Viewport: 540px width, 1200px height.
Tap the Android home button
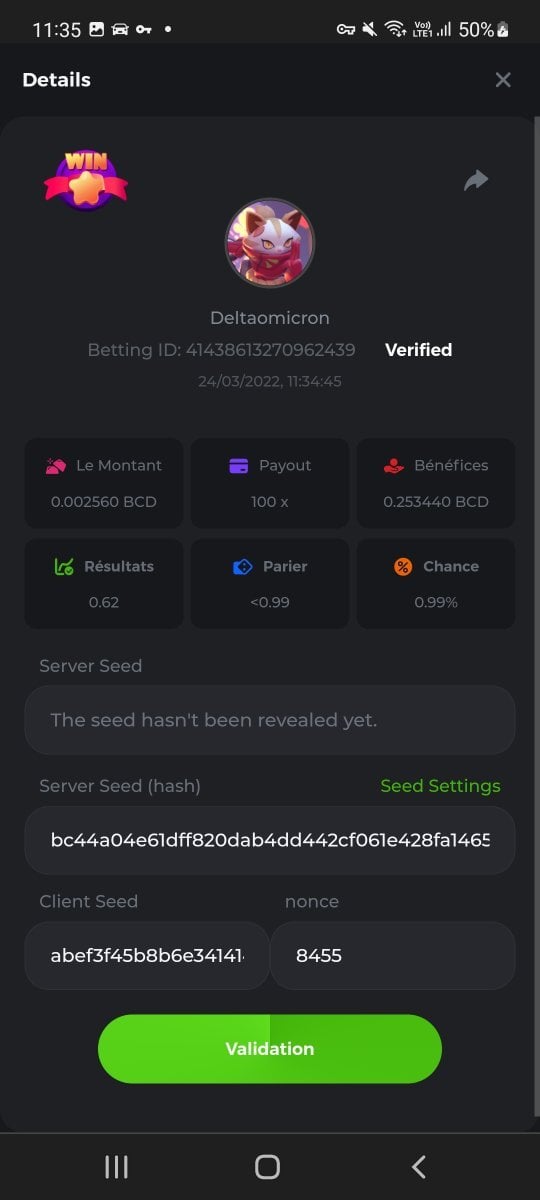[267, 1166]
